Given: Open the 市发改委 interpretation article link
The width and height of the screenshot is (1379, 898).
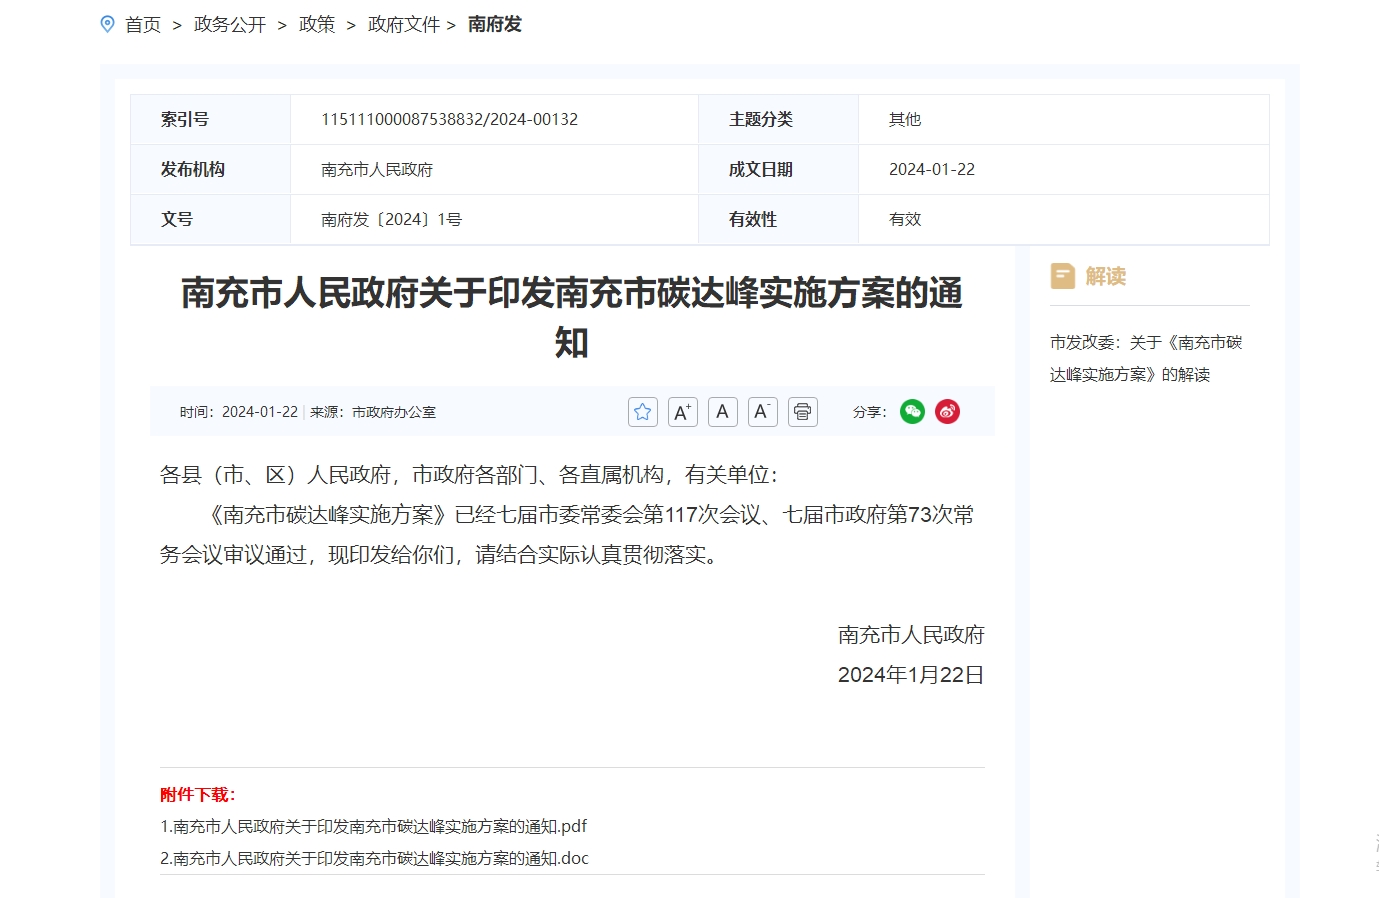Looking at the screenshot, I should [1148, 357].
